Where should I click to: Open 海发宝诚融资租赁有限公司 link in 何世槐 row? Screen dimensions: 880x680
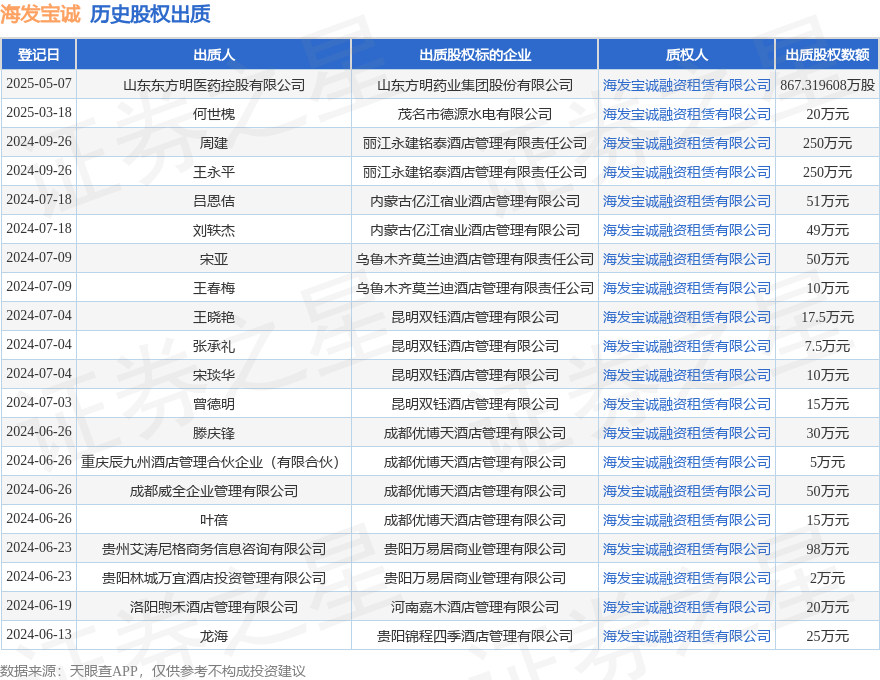coord(686,114)
